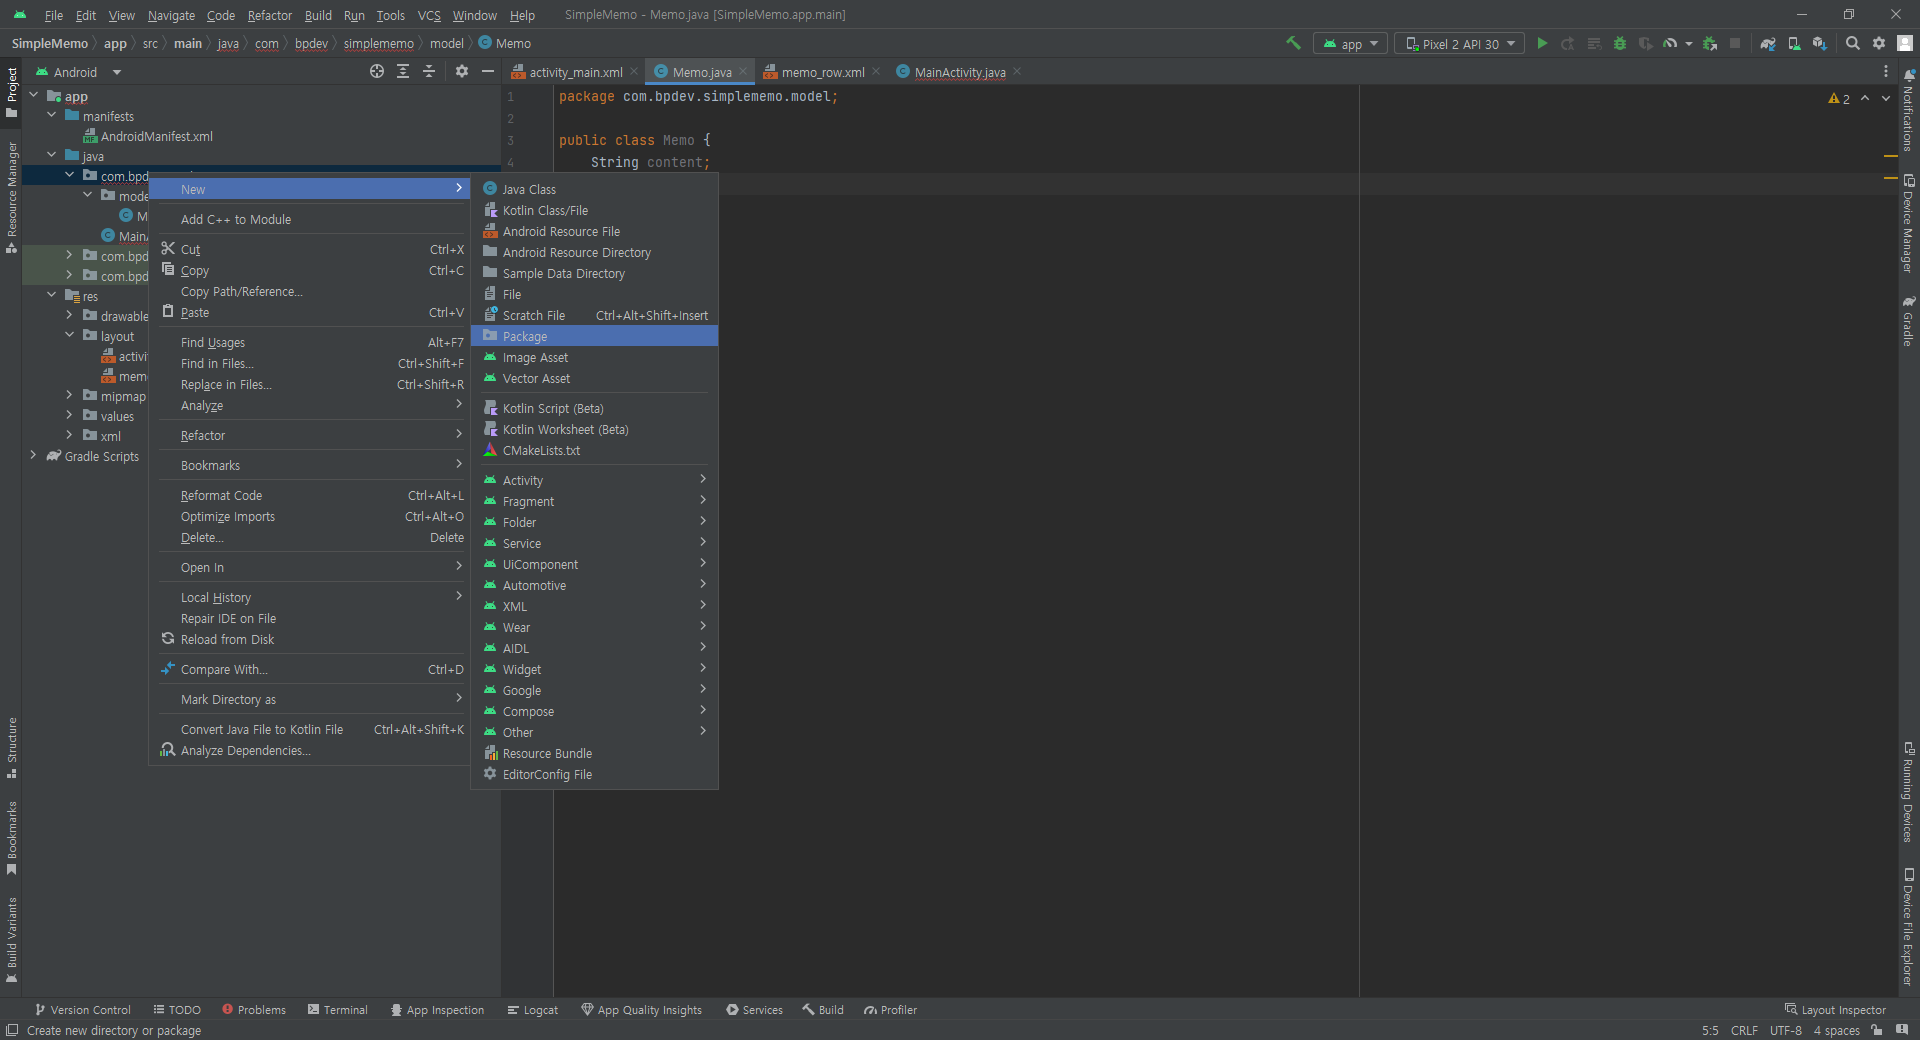1920x1040 pixels.
Task: Open the Android project view dropdown
Action: coord(78,72)
